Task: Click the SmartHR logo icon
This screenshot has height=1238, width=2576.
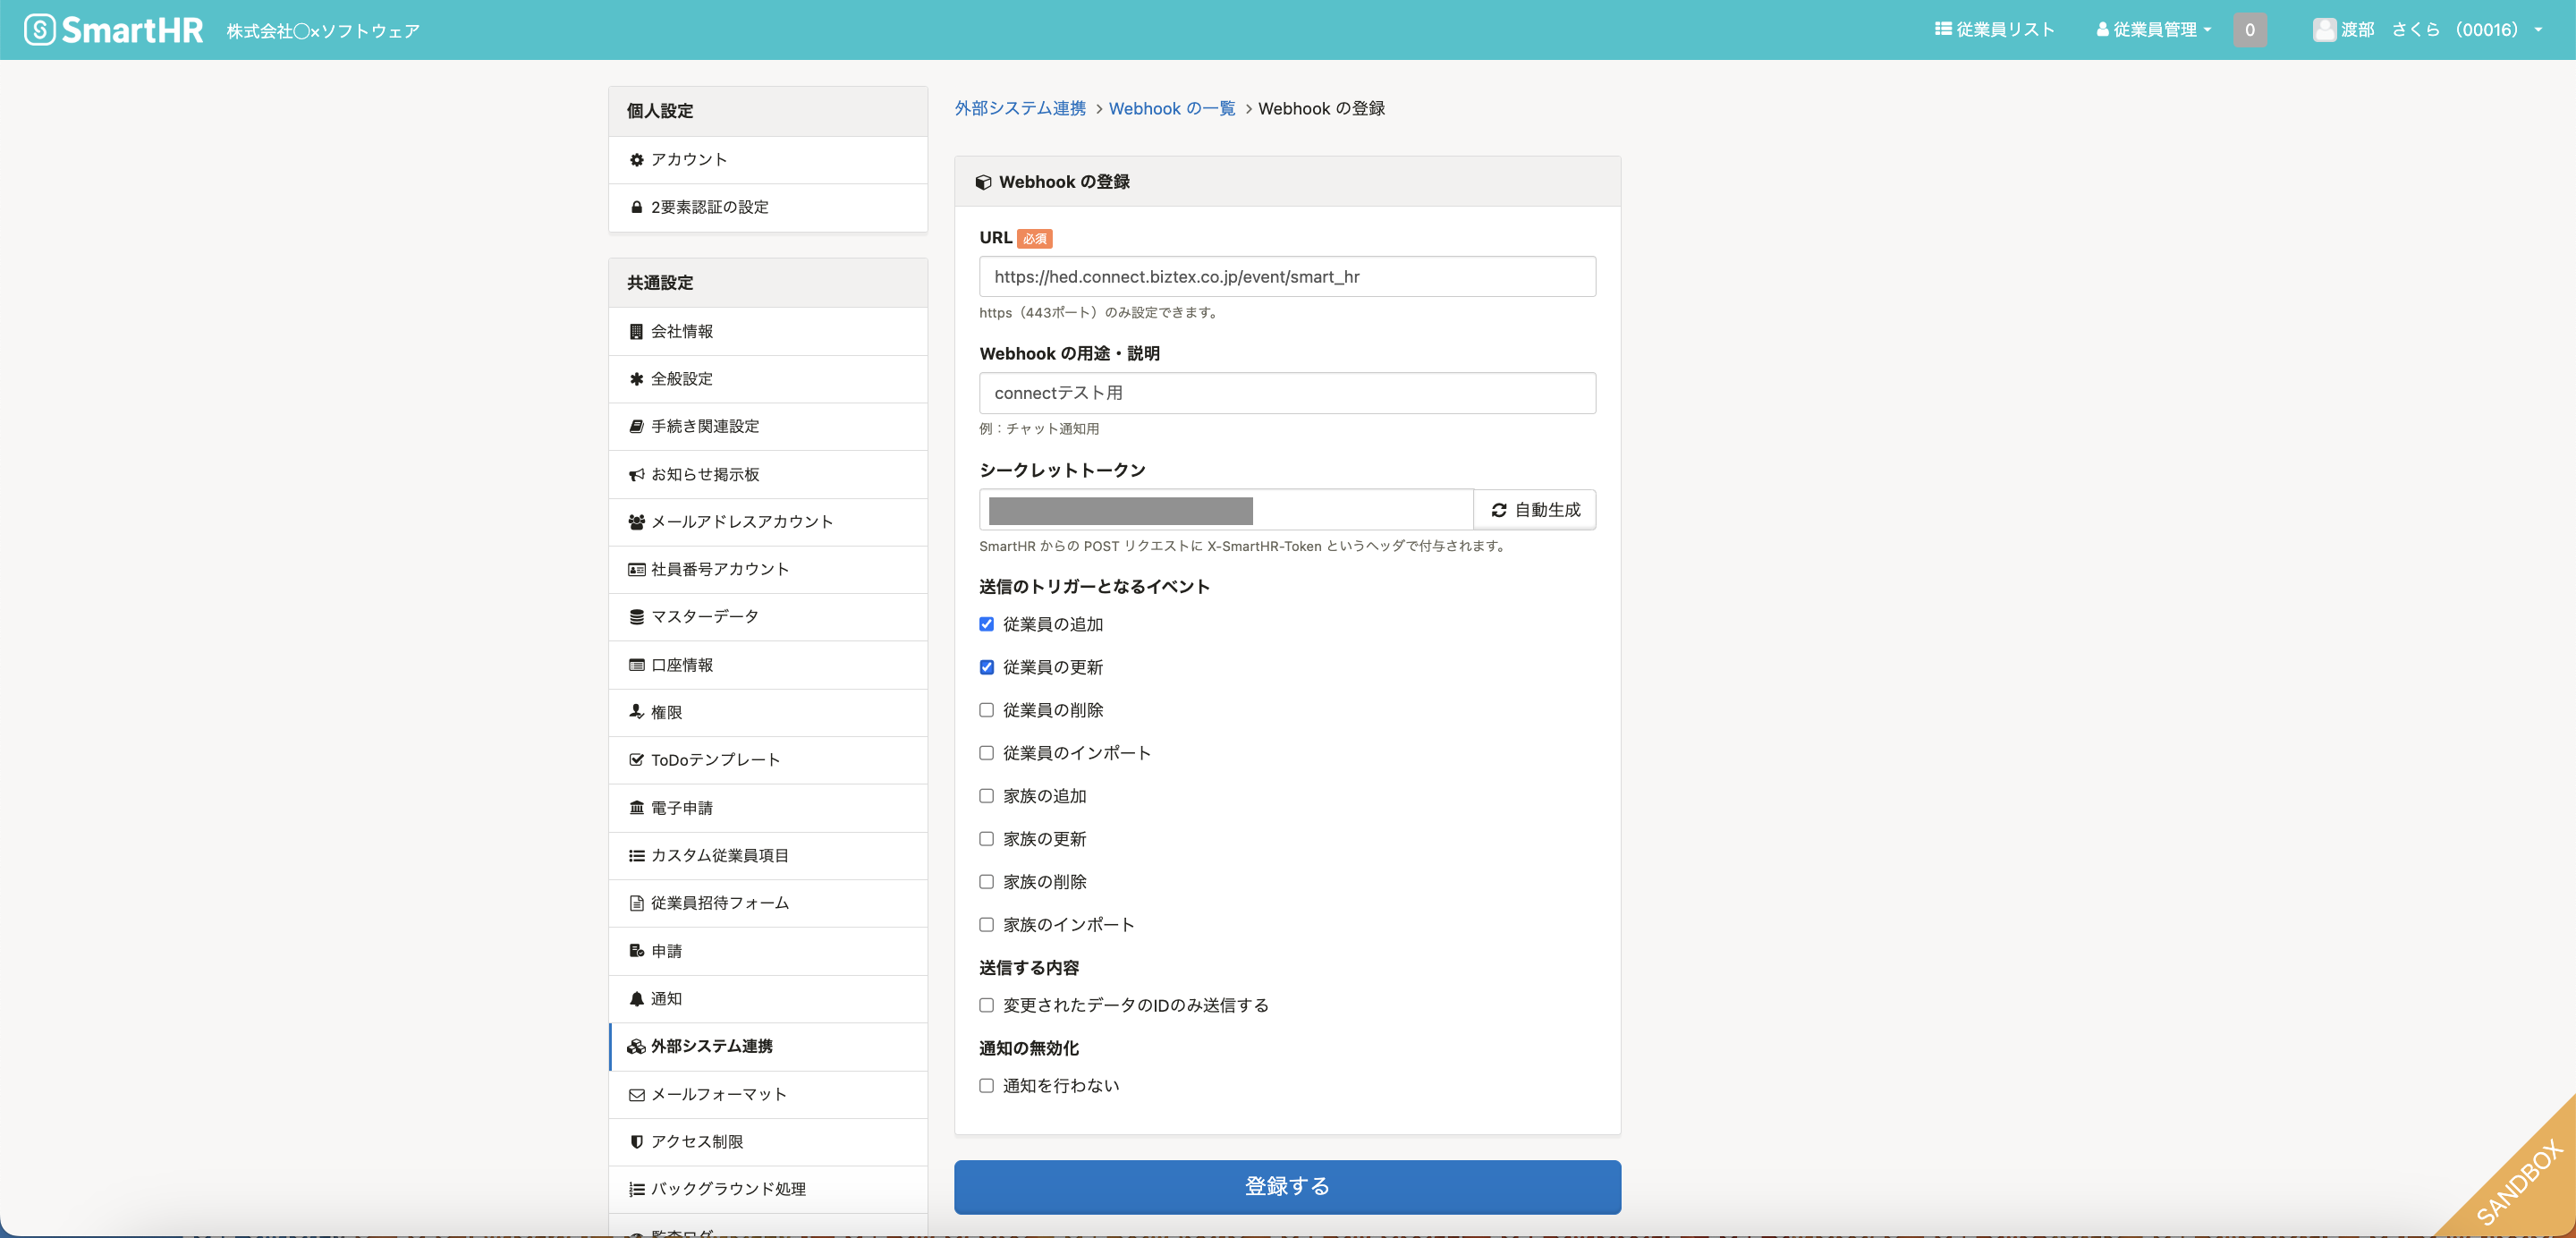Action: point(40,30)
